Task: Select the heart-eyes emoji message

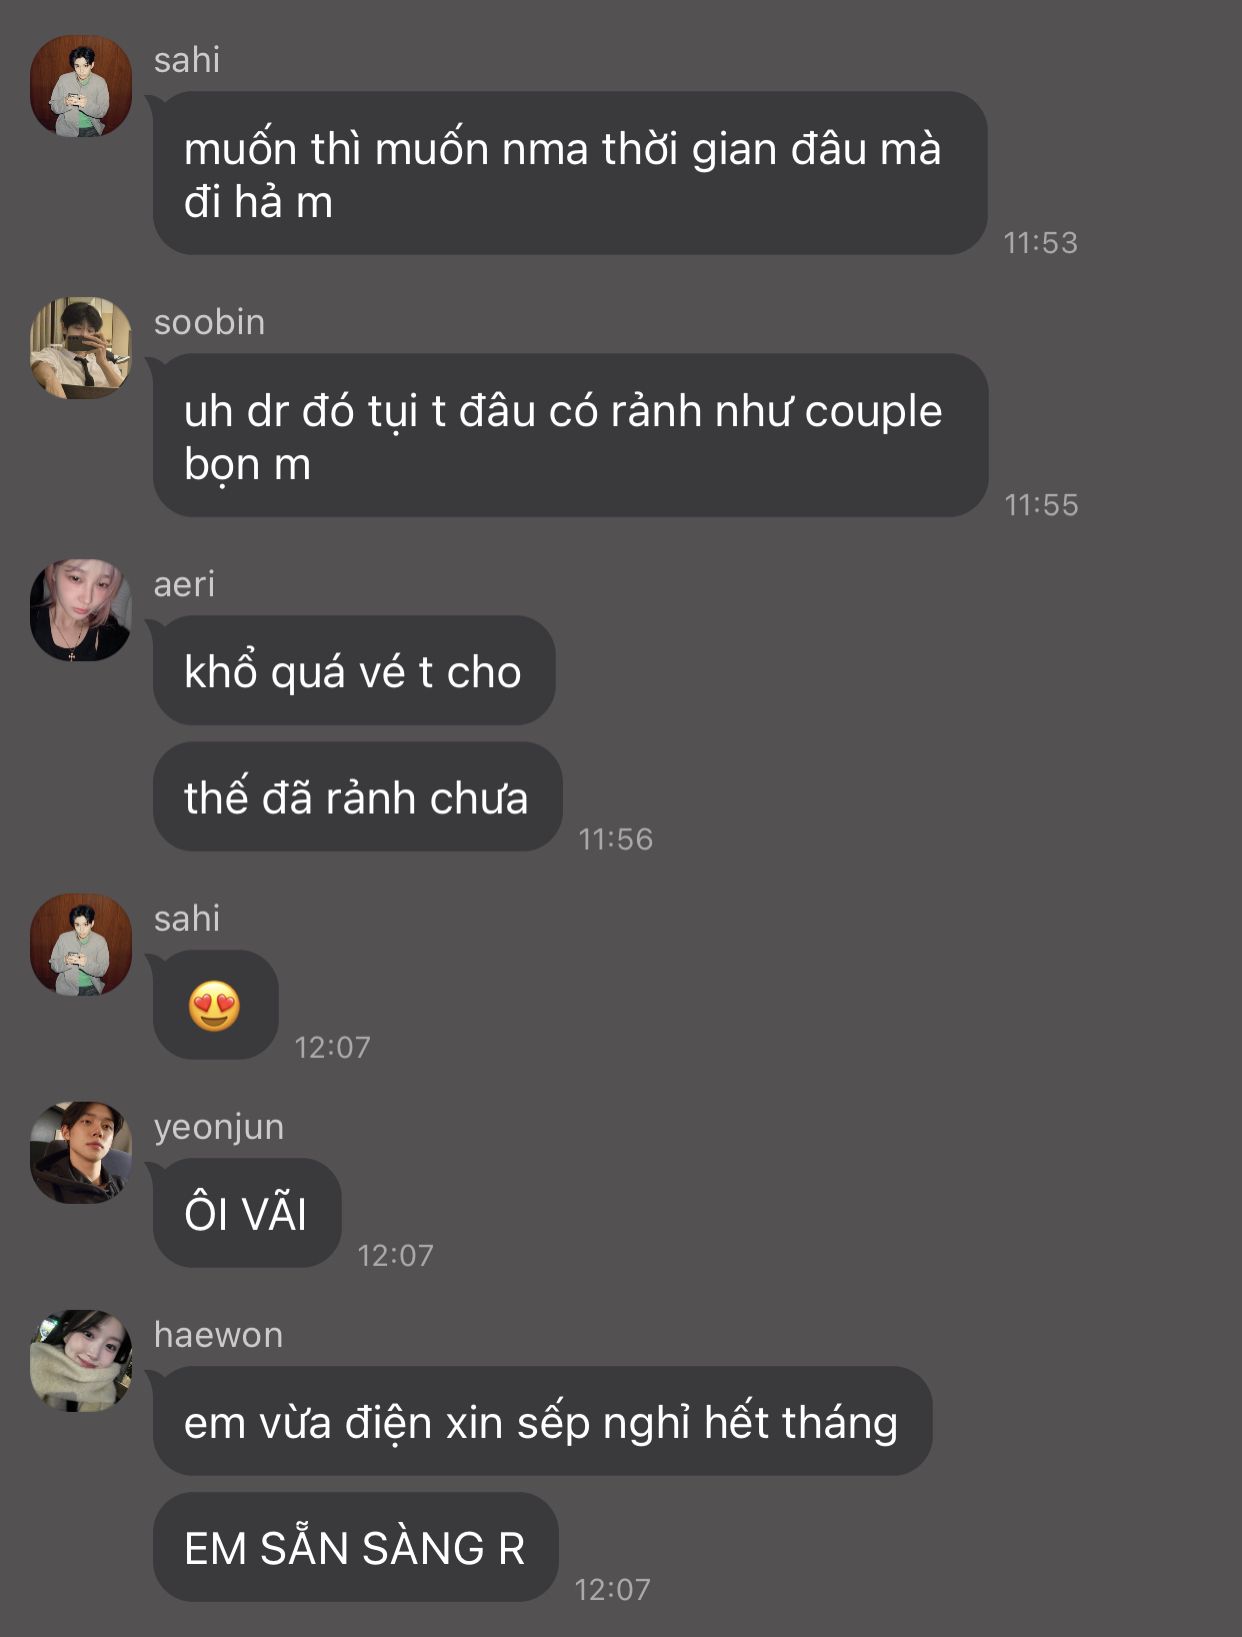Action: click(215, 1005)
